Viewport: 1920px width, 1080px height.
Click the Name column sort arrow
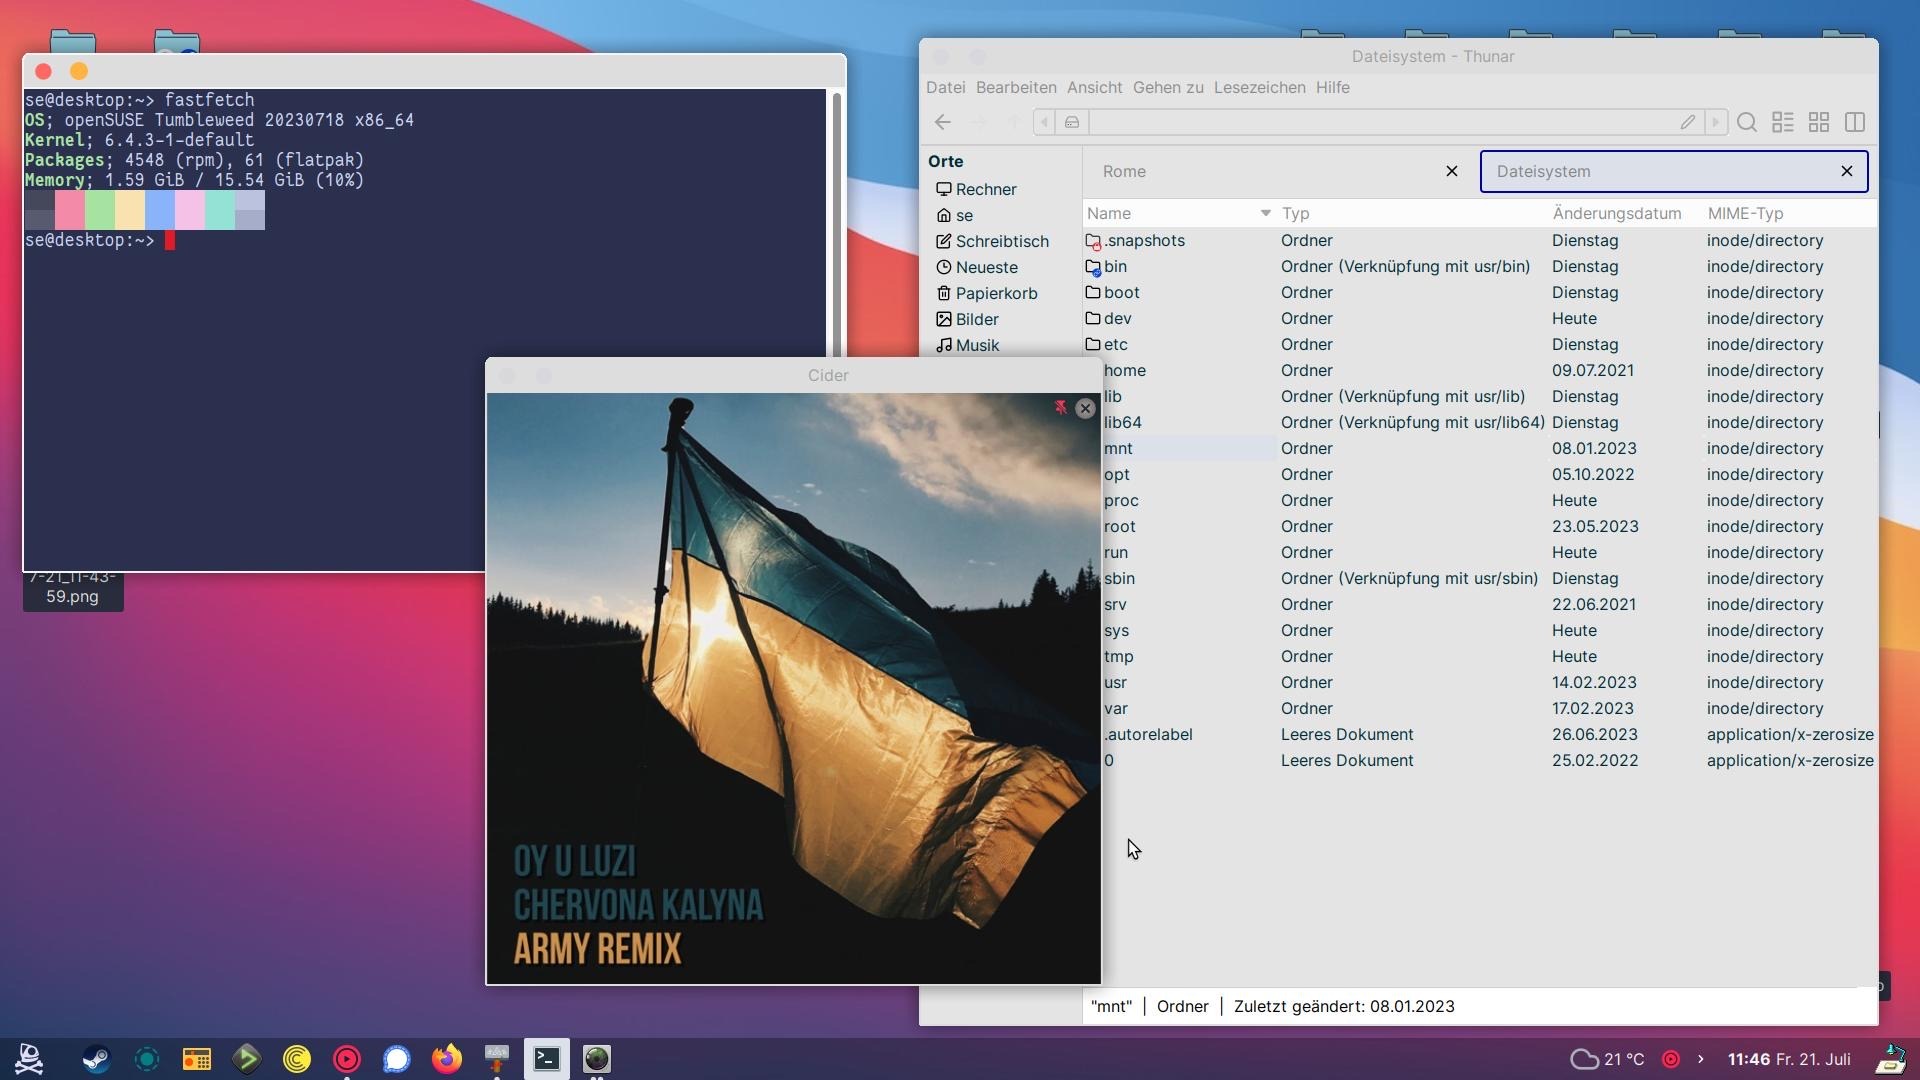[x=1265, y=213]
